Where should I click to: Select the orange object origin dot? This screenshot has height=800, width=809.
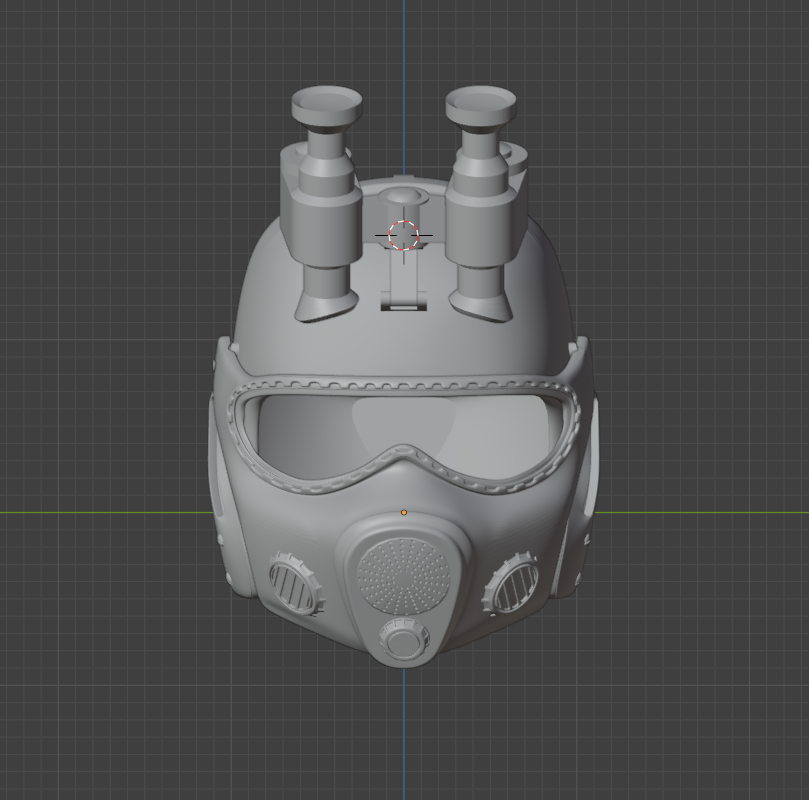[404, 512]
